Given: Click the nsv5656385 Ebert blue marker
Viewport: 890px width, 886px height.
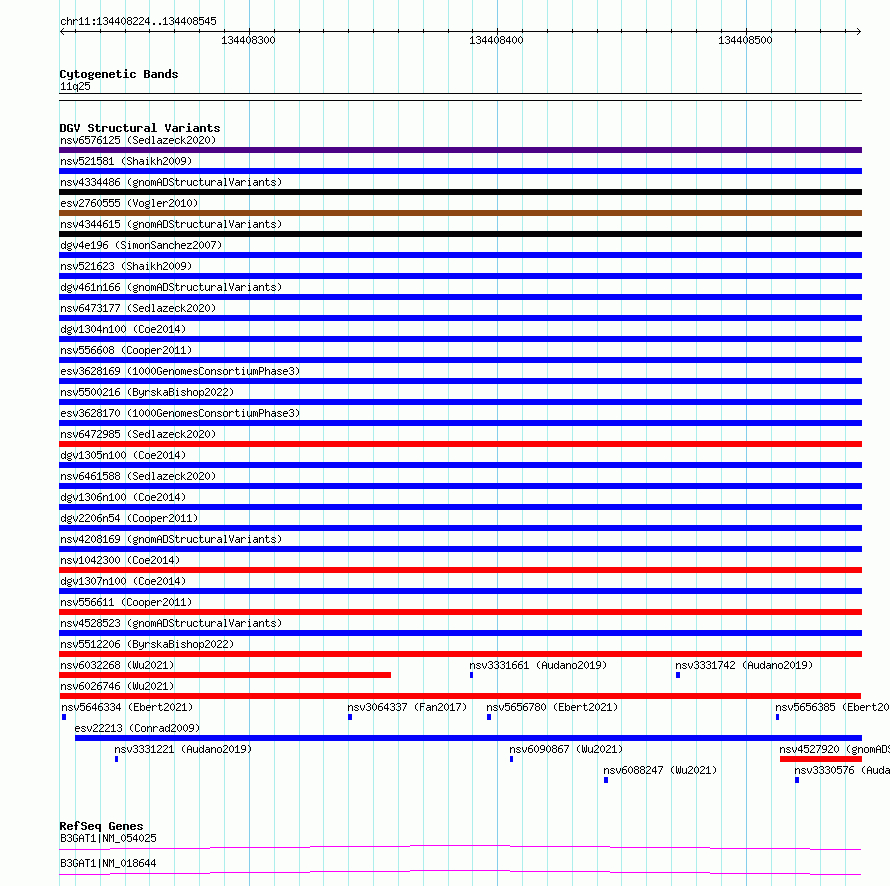Looking at the screenshot, I should click(x=778, y=717).
